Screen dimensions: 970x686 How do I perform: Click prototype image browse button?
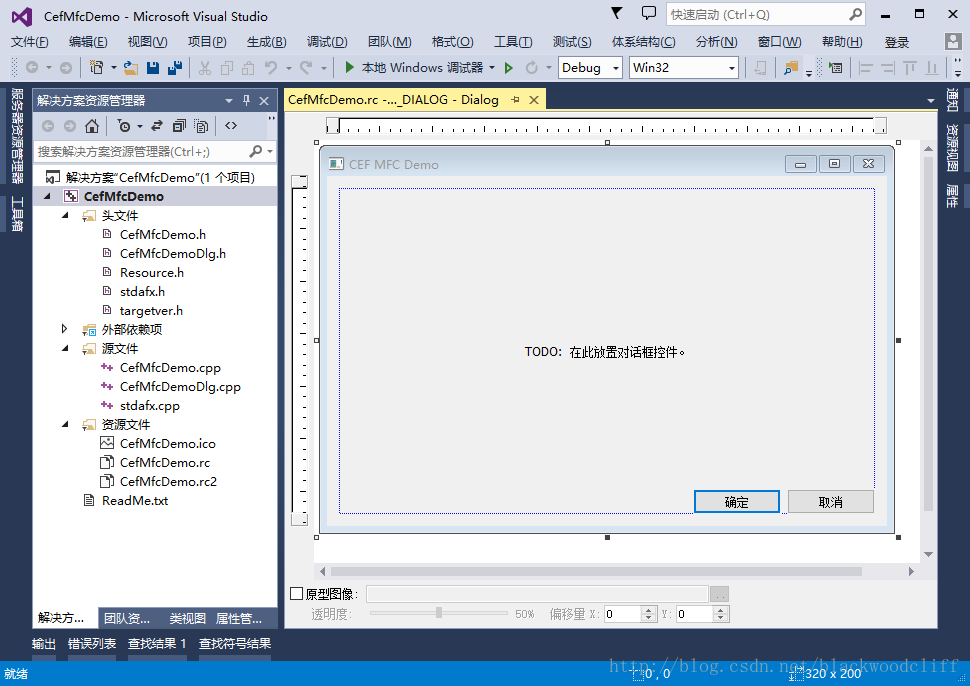719,594
